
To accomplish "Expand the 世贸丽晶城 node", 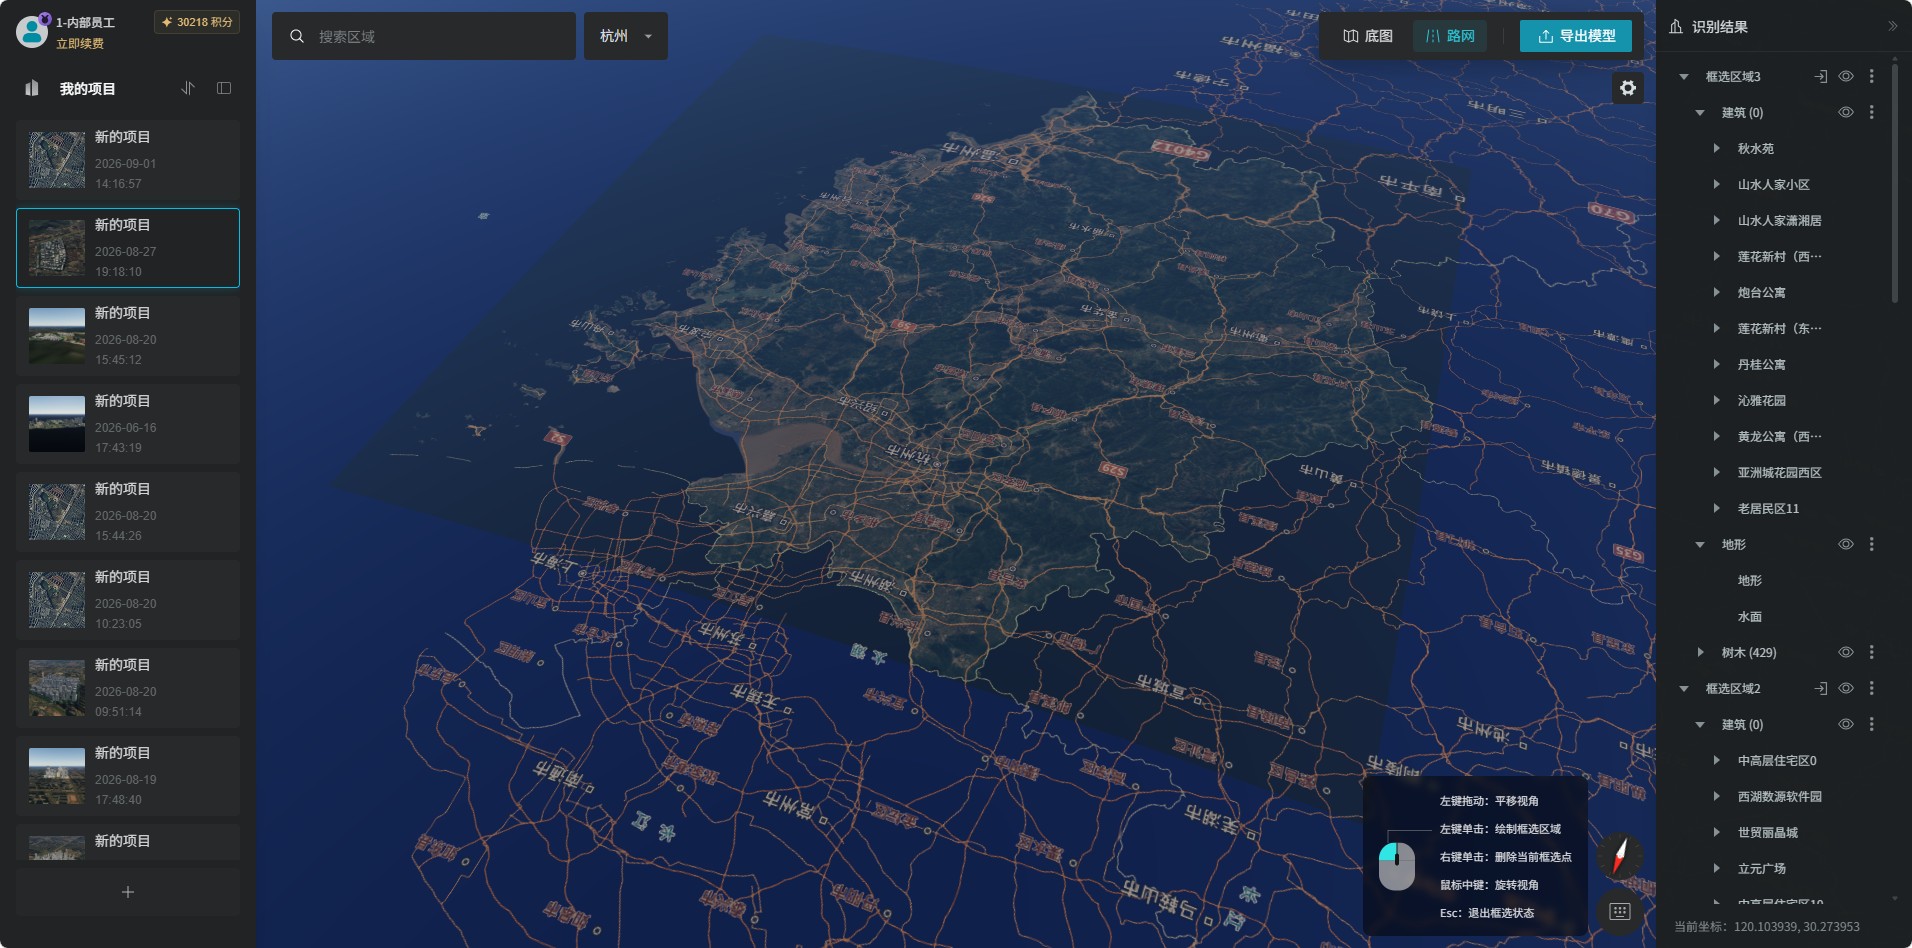I will click(1716, 832).
